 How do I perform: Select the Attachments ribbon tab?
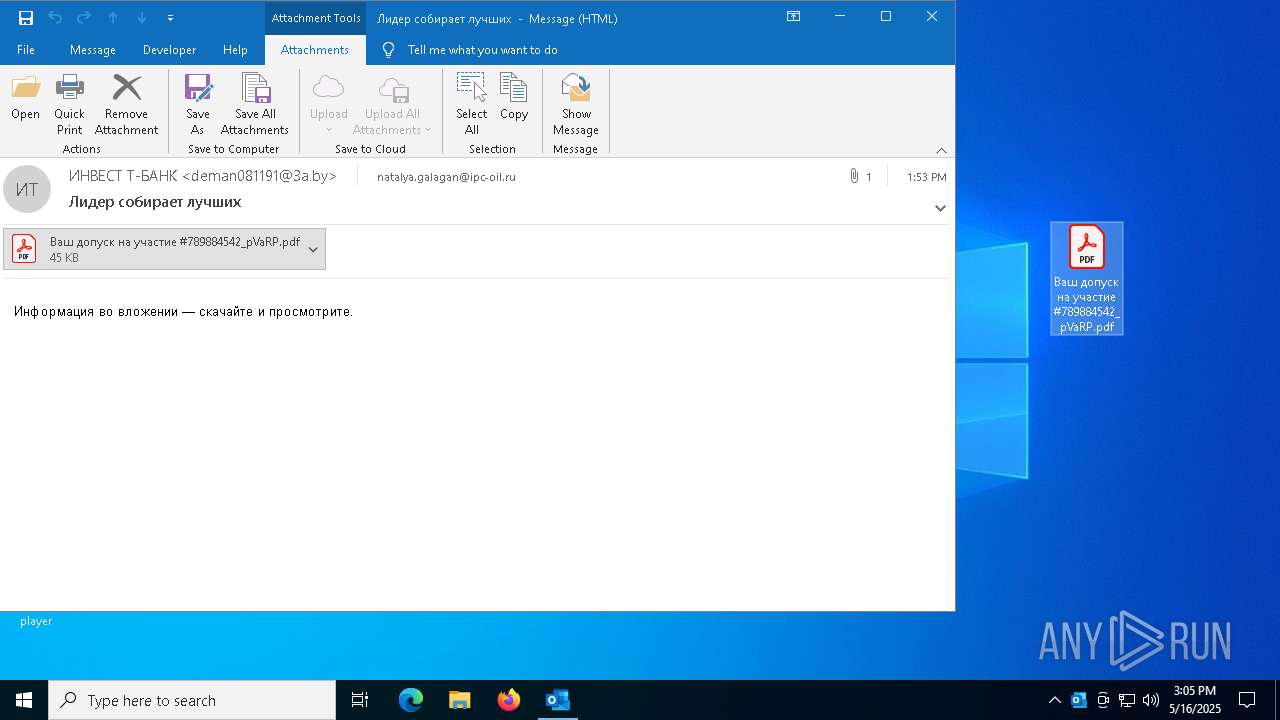click(x=315, y=50)
